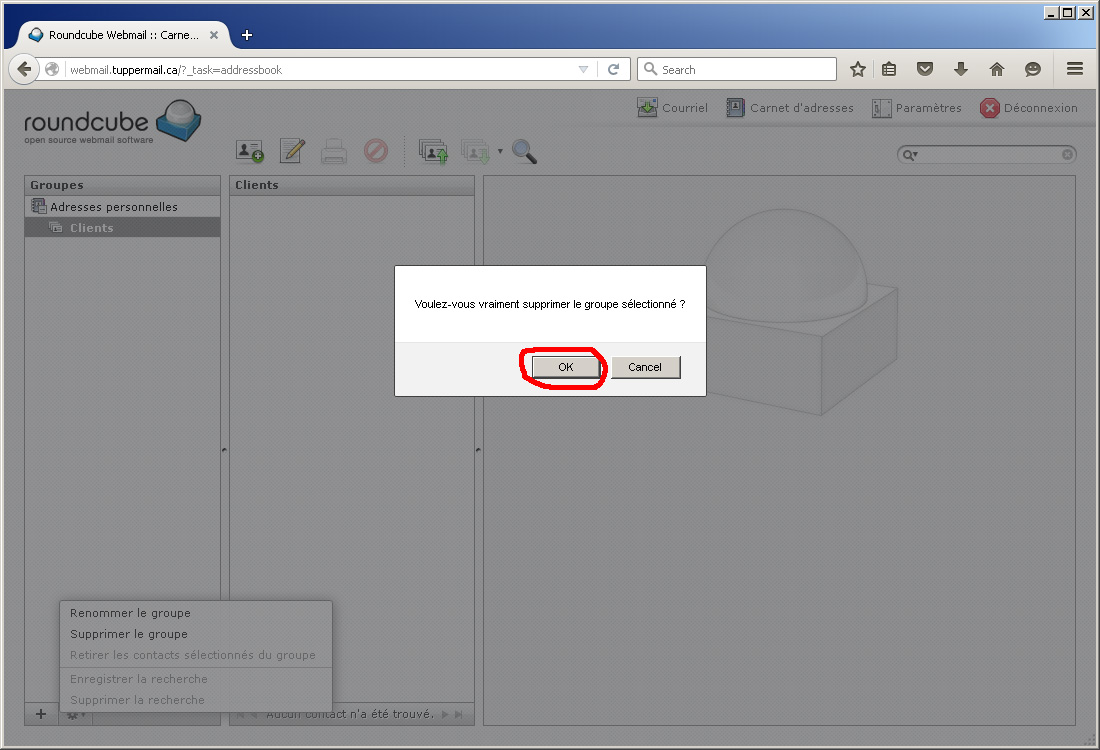Bookmark this page with star icon
The image size is (1100, 750).
[857, 70]
